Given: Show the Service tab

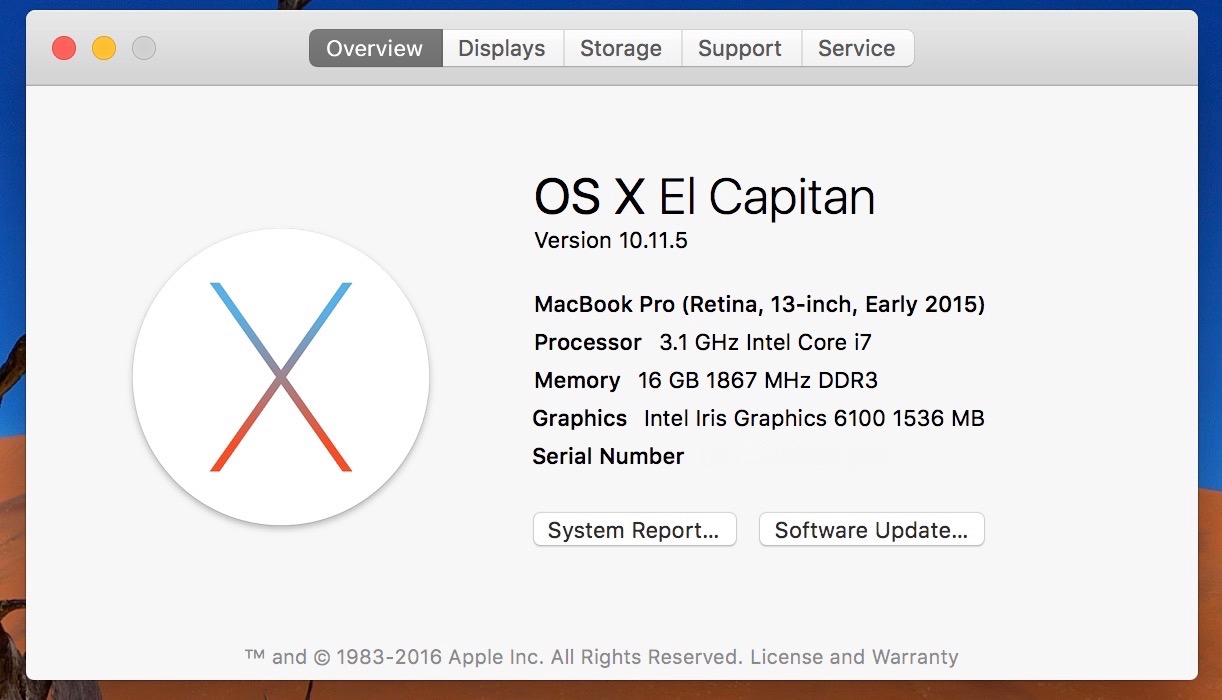Looking at the screenshot, I should (857, 48).
